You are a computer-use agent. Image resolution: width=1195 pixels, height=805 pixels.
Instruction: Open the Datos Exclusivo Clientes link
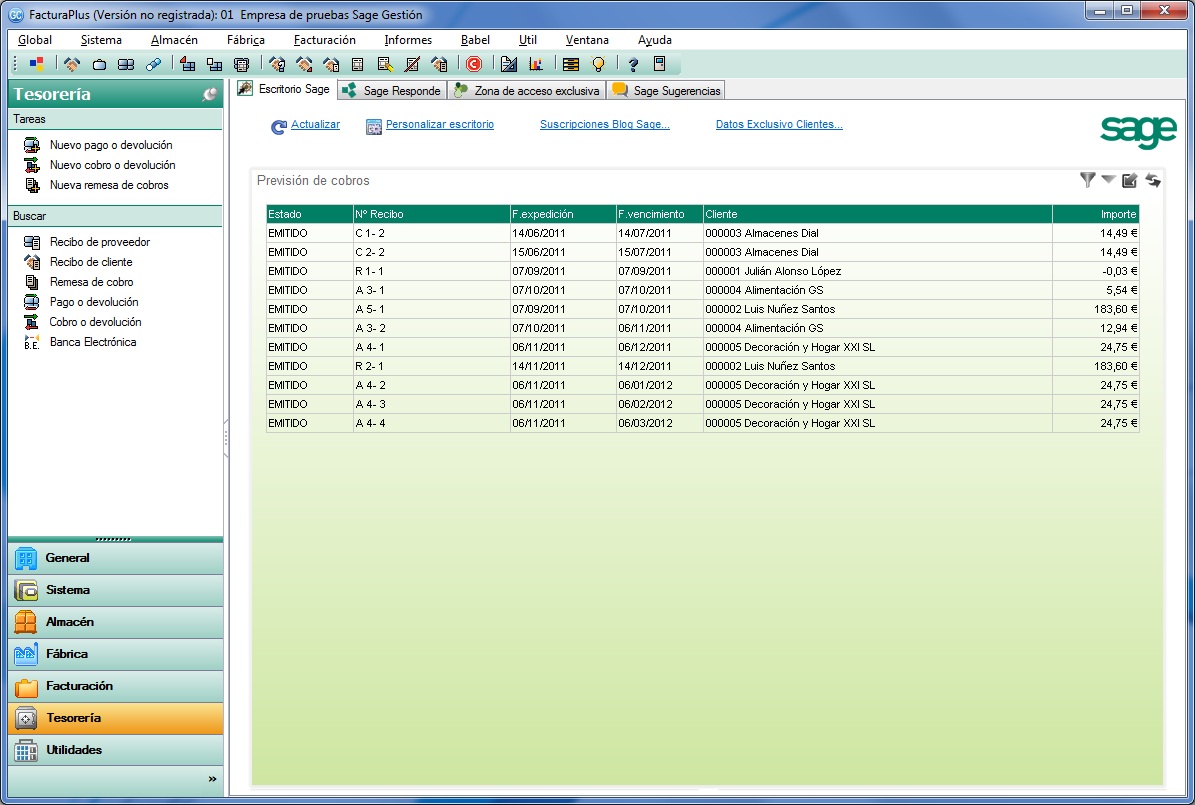tap(779, 124)
